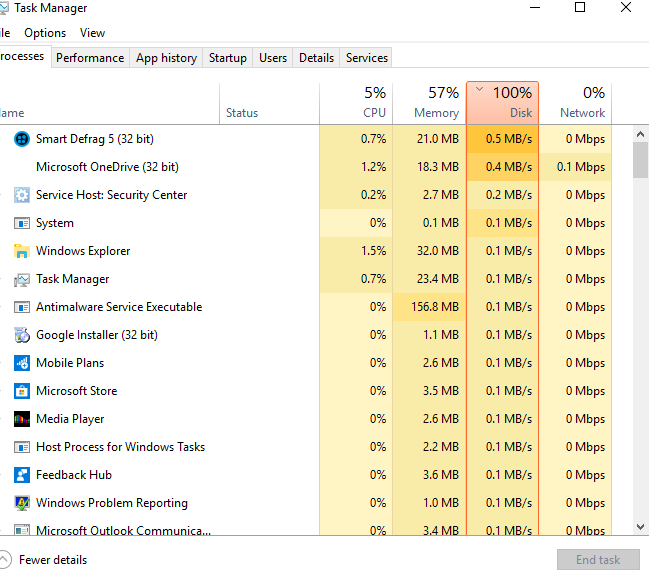The width and height of the screenshot is (649, 577).
Task: Sort by the Network column header
Action: [x=575, y=103]
